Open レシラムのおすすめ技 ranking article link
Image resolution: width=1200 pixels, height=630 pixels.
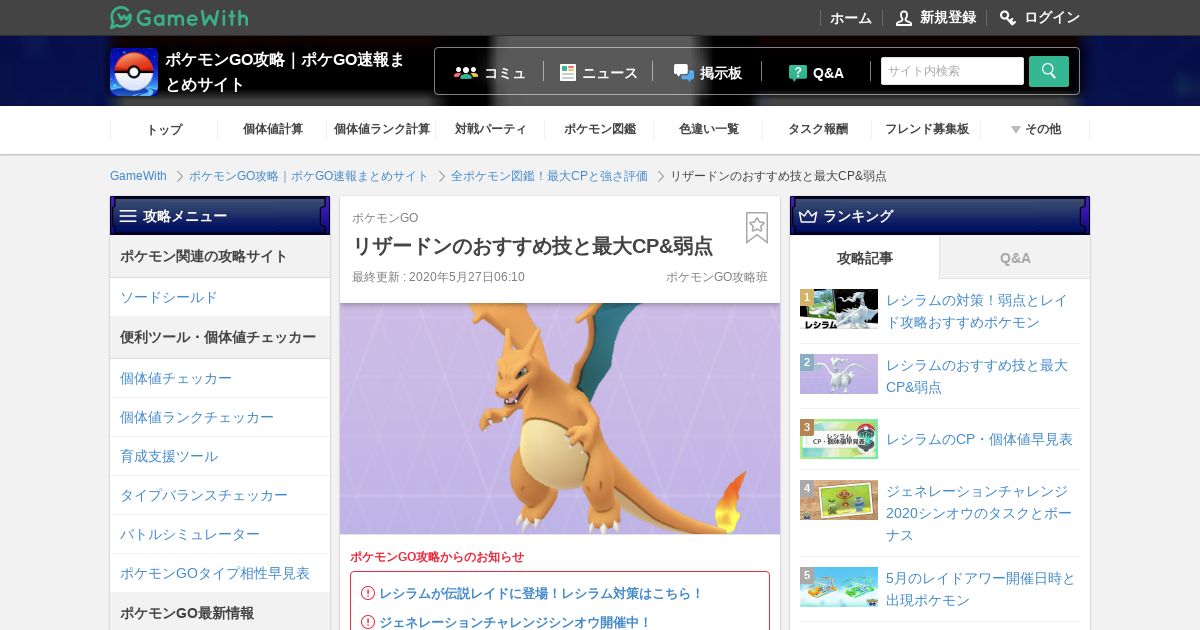click(977, 376)
